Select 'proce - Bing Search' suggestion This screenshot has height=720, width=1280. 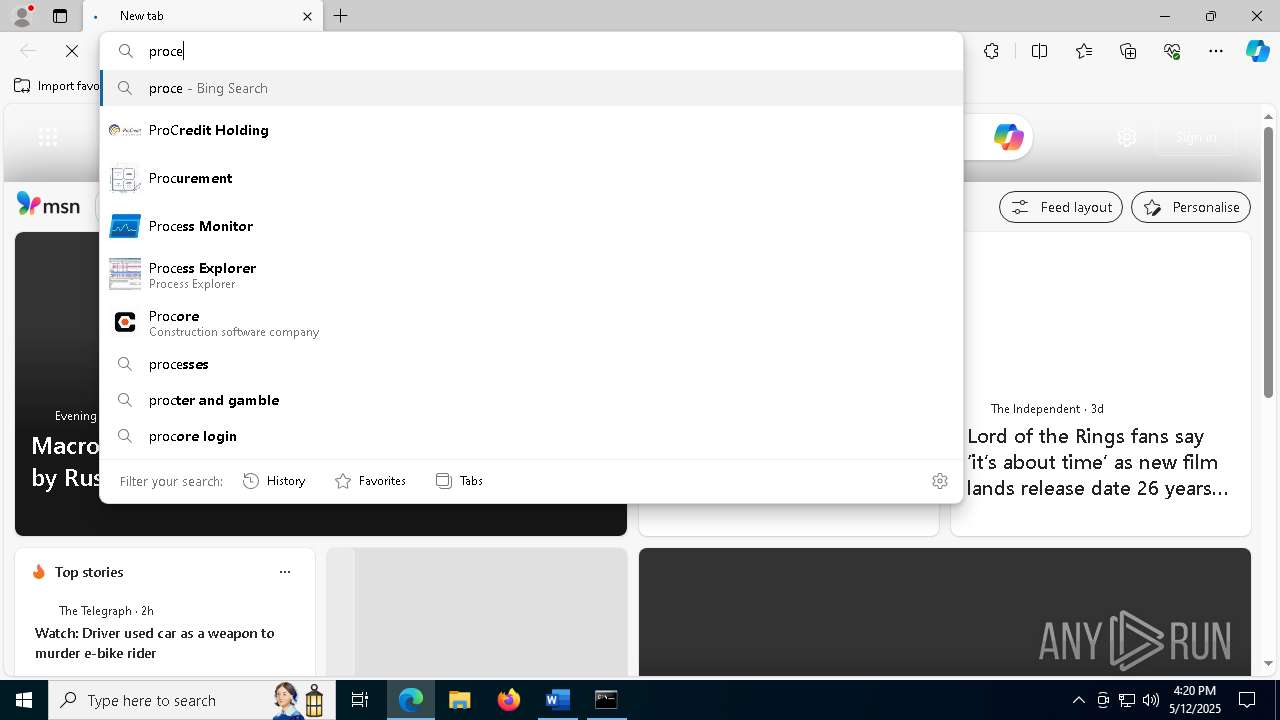531,88
